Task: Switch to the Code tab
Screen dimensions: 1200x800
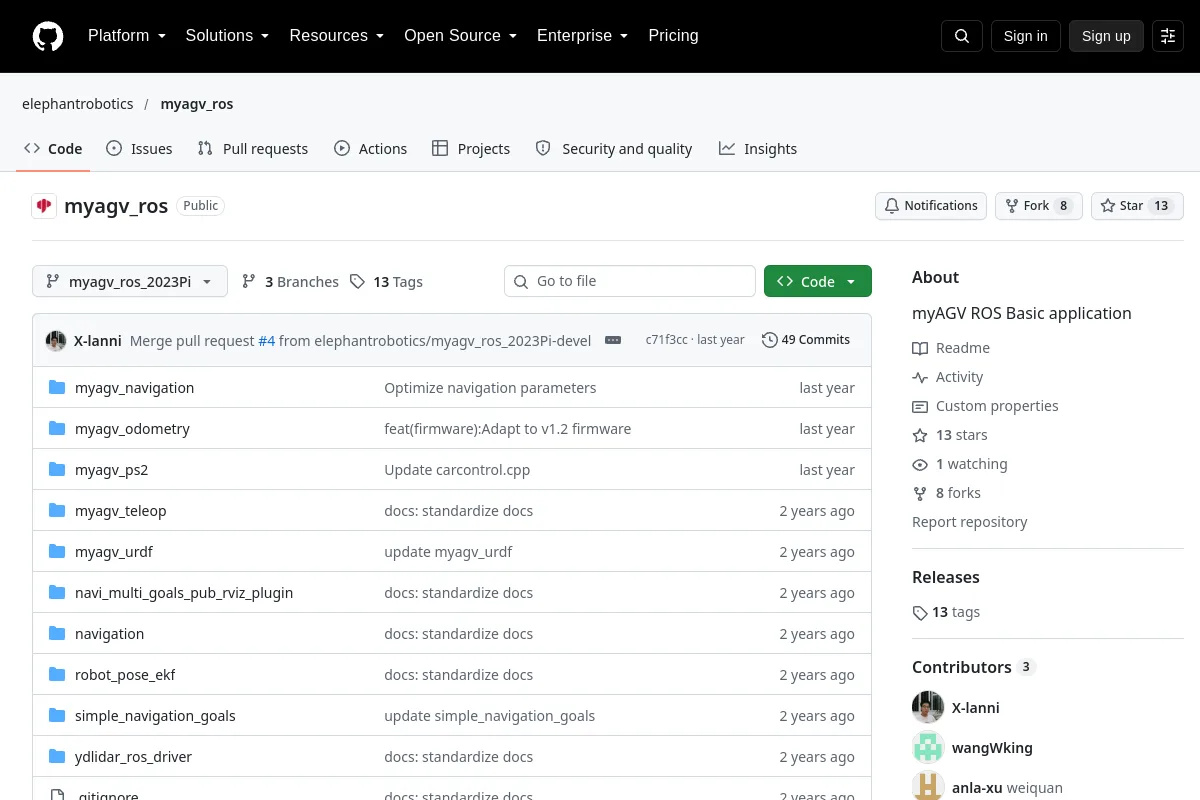Action: 53,148
